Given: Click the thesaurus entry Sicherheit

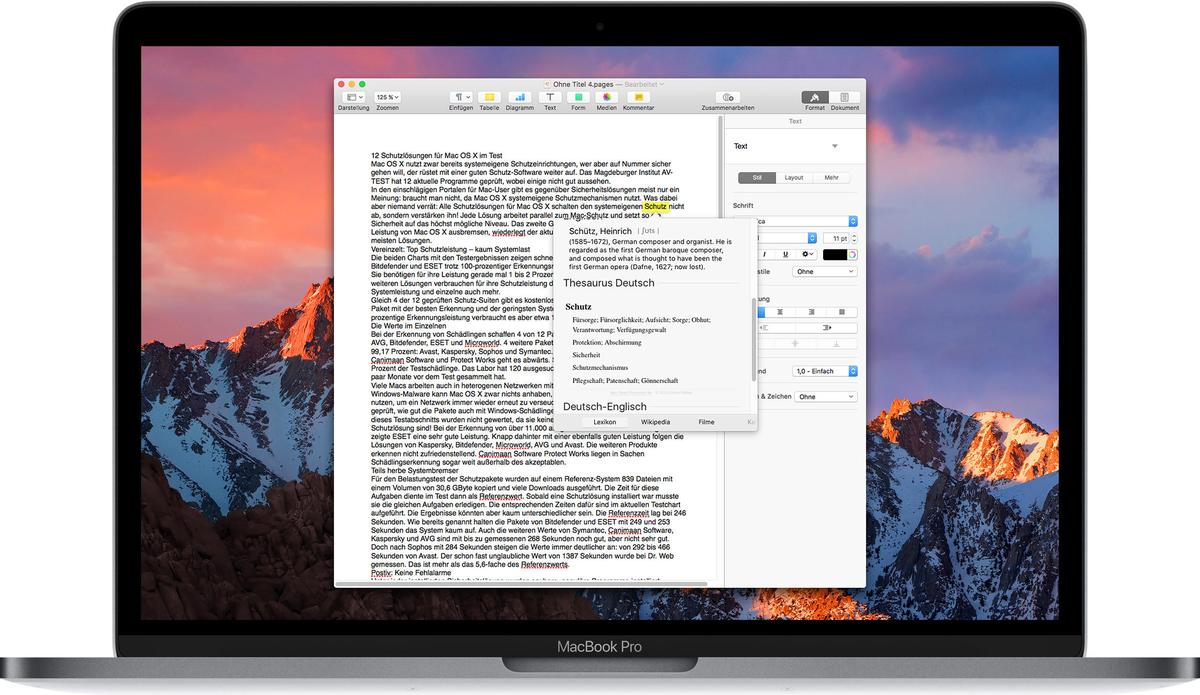Looking at the screenshot, I should coord(587,355).
